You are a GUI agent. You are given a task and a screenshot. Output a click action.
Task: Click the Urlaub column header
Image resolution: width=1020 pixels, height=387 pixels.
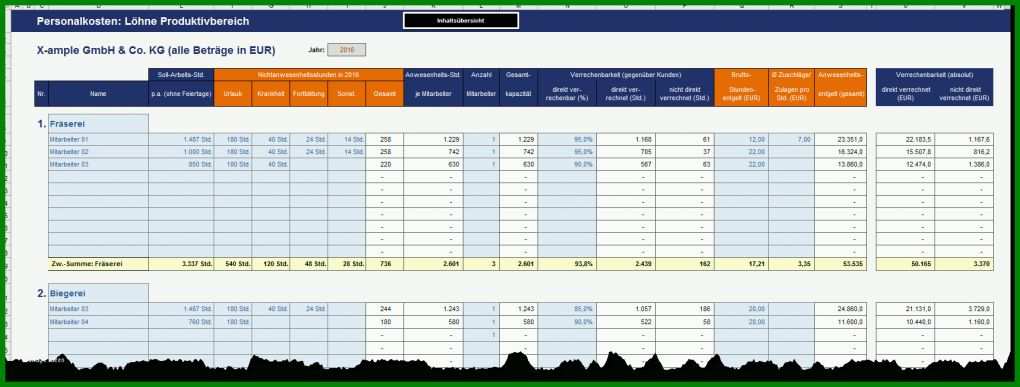[233, 94]
